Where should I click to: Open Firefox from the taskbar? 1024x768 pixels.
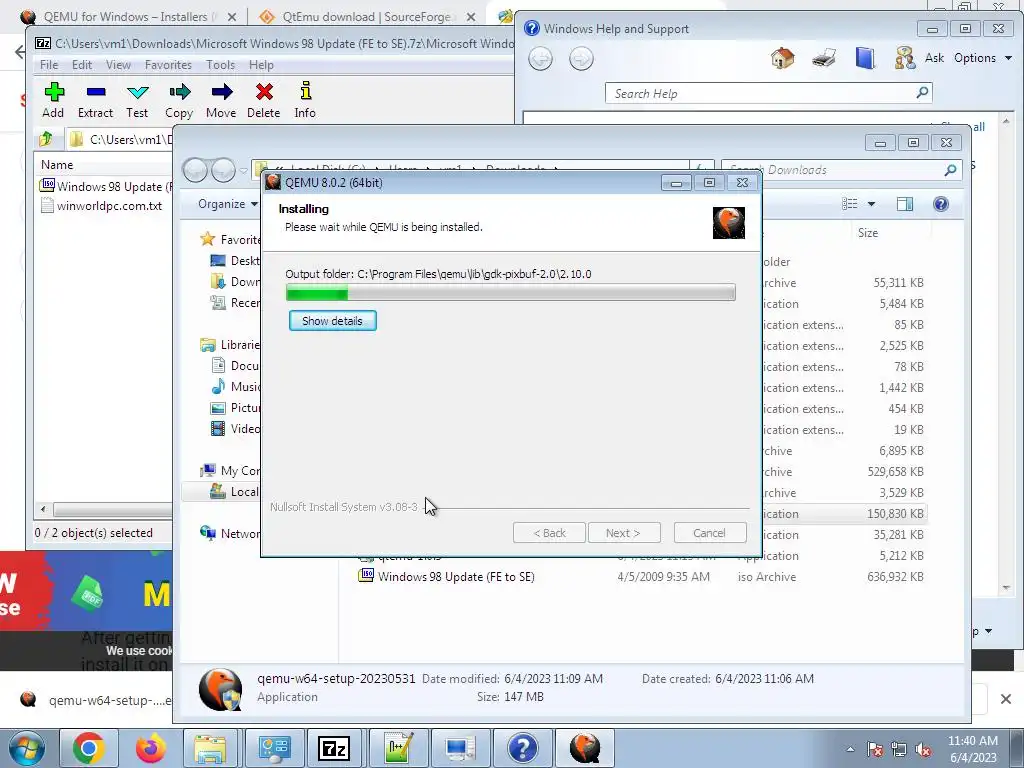tap(150, 748)
